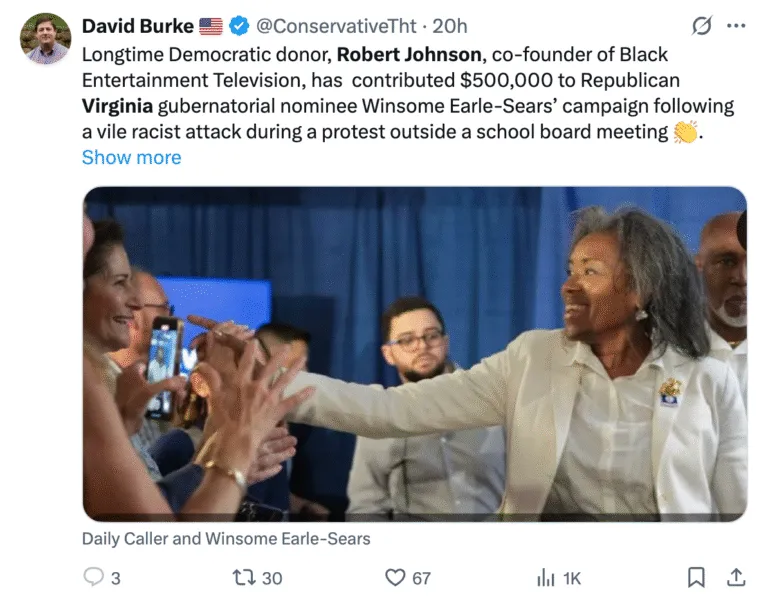This screenshot has width=768, height=605.
Task: Click the reply speech bubble icon
Action: point(94,577)
